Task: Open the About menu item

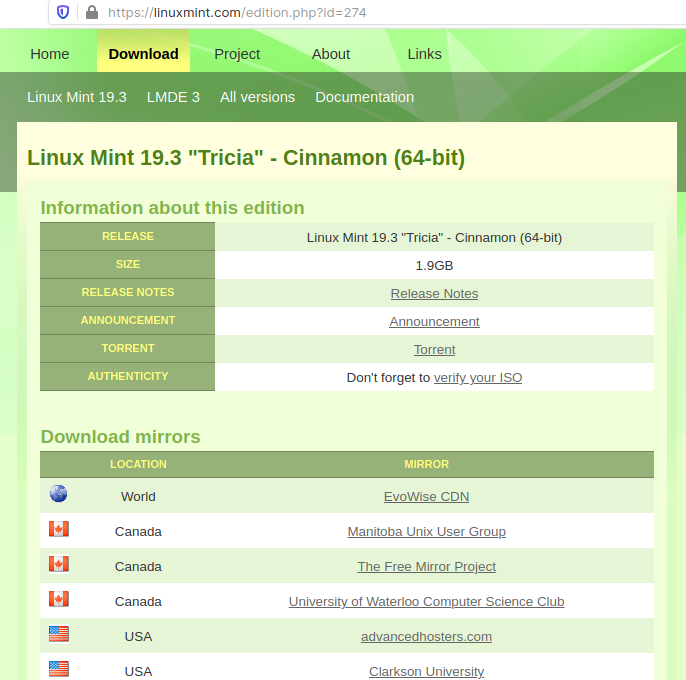Action: point(331,54)
